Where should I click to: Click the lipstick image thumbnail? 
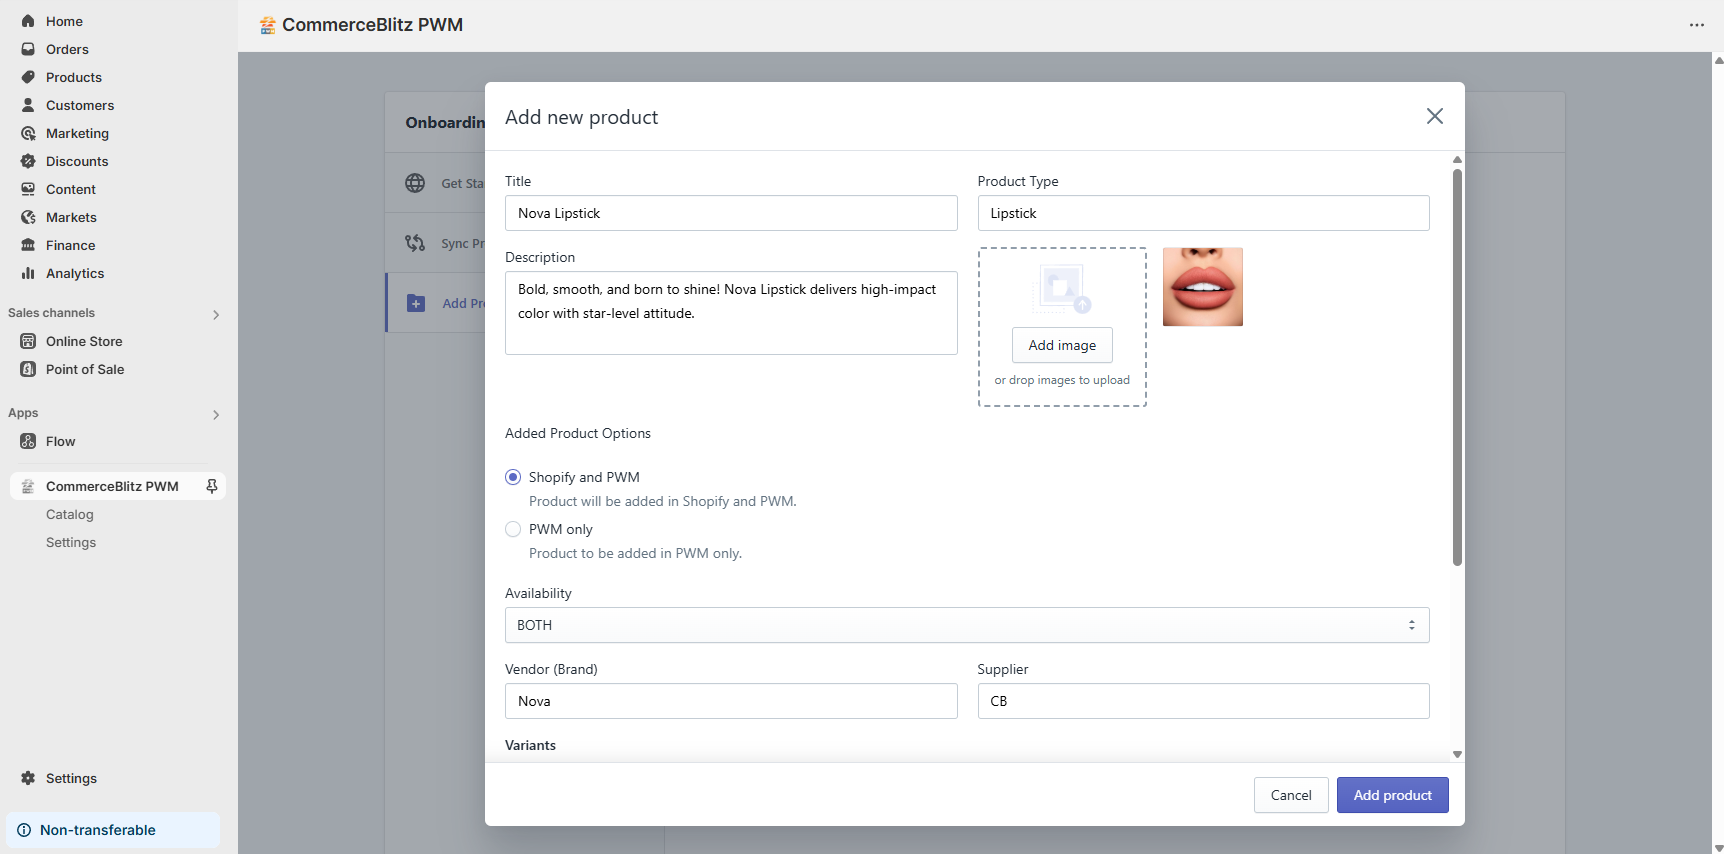click(1203, 287)
